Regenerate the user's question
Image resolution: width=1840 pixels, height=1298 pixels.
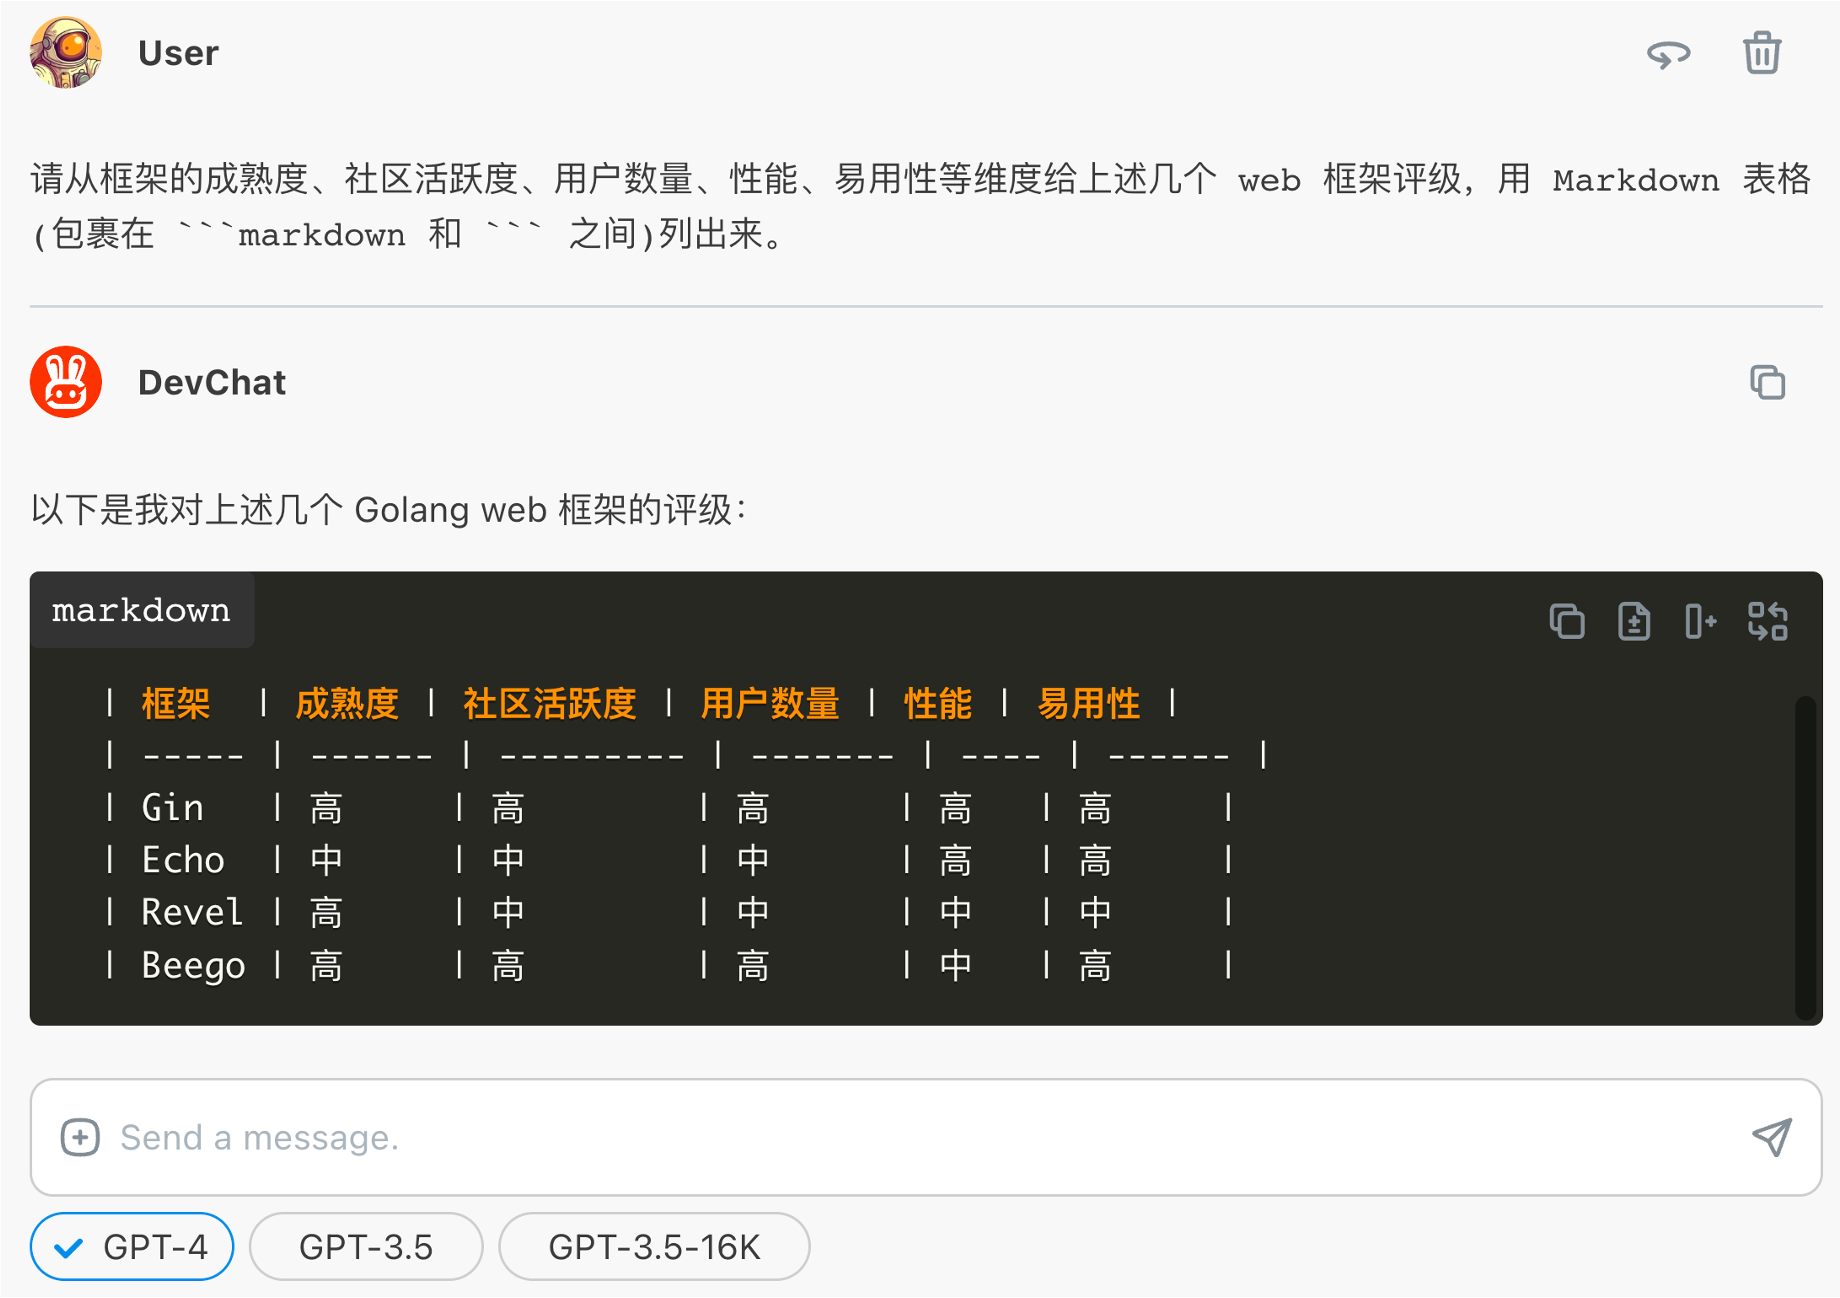point(1669,54)
